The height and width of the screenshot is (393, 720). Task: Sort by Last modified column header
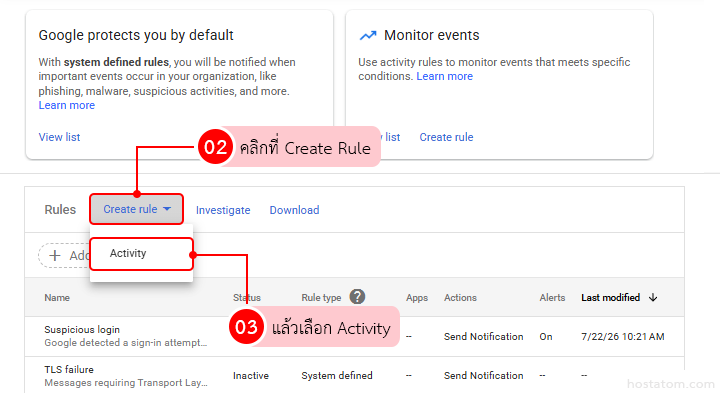610,298
